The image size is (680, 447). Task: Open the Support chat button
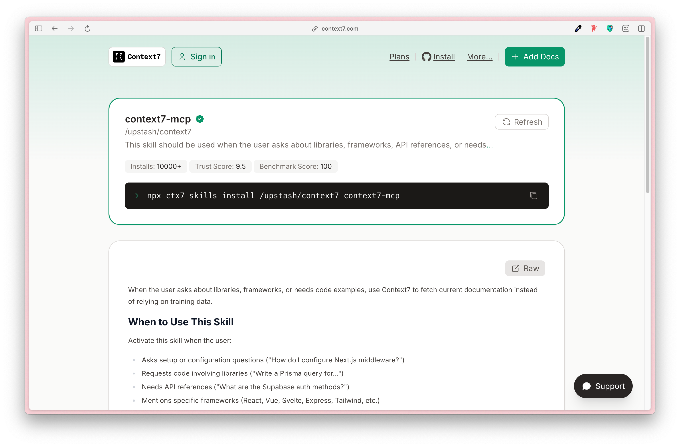pos(603,386)
